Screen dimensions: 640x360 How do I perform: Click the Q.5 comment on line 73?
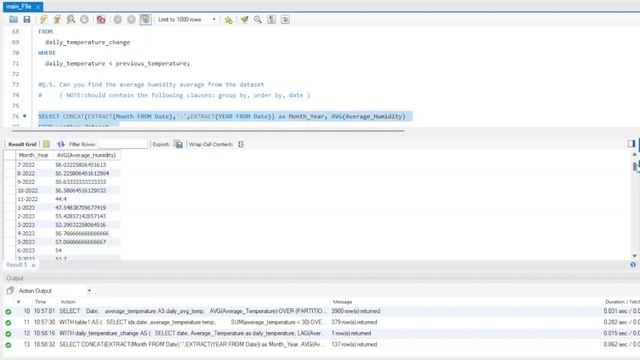click(x=151, y=84)
